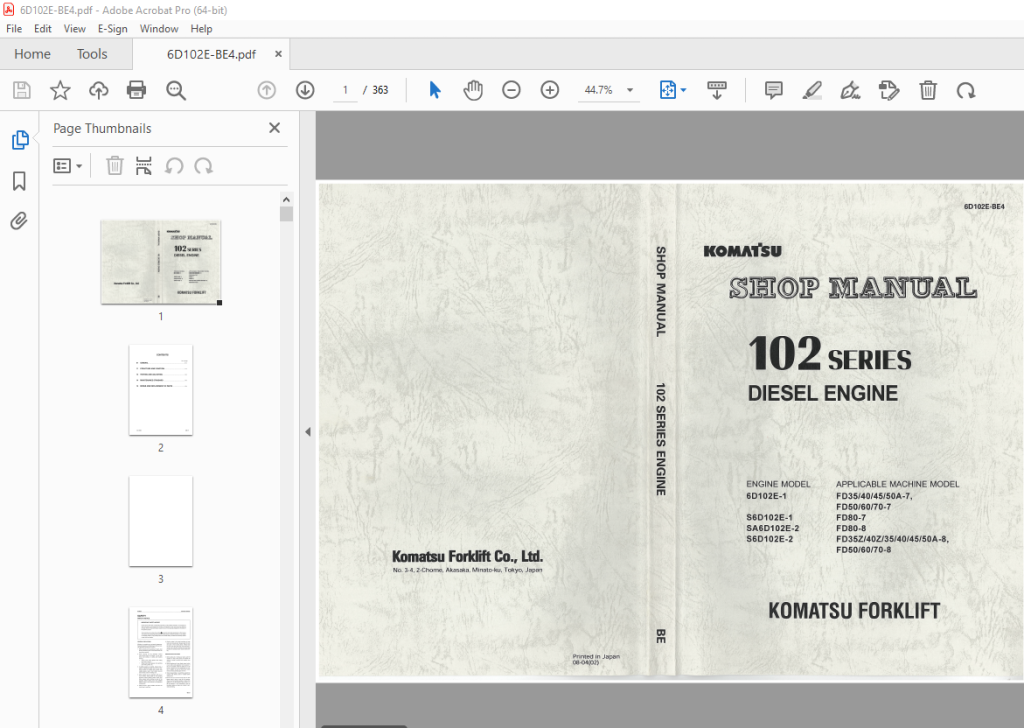Rotate counterclockwise in thumbnails panel
This screenshot has width=1024, height=728.
(x=174, y=166)
